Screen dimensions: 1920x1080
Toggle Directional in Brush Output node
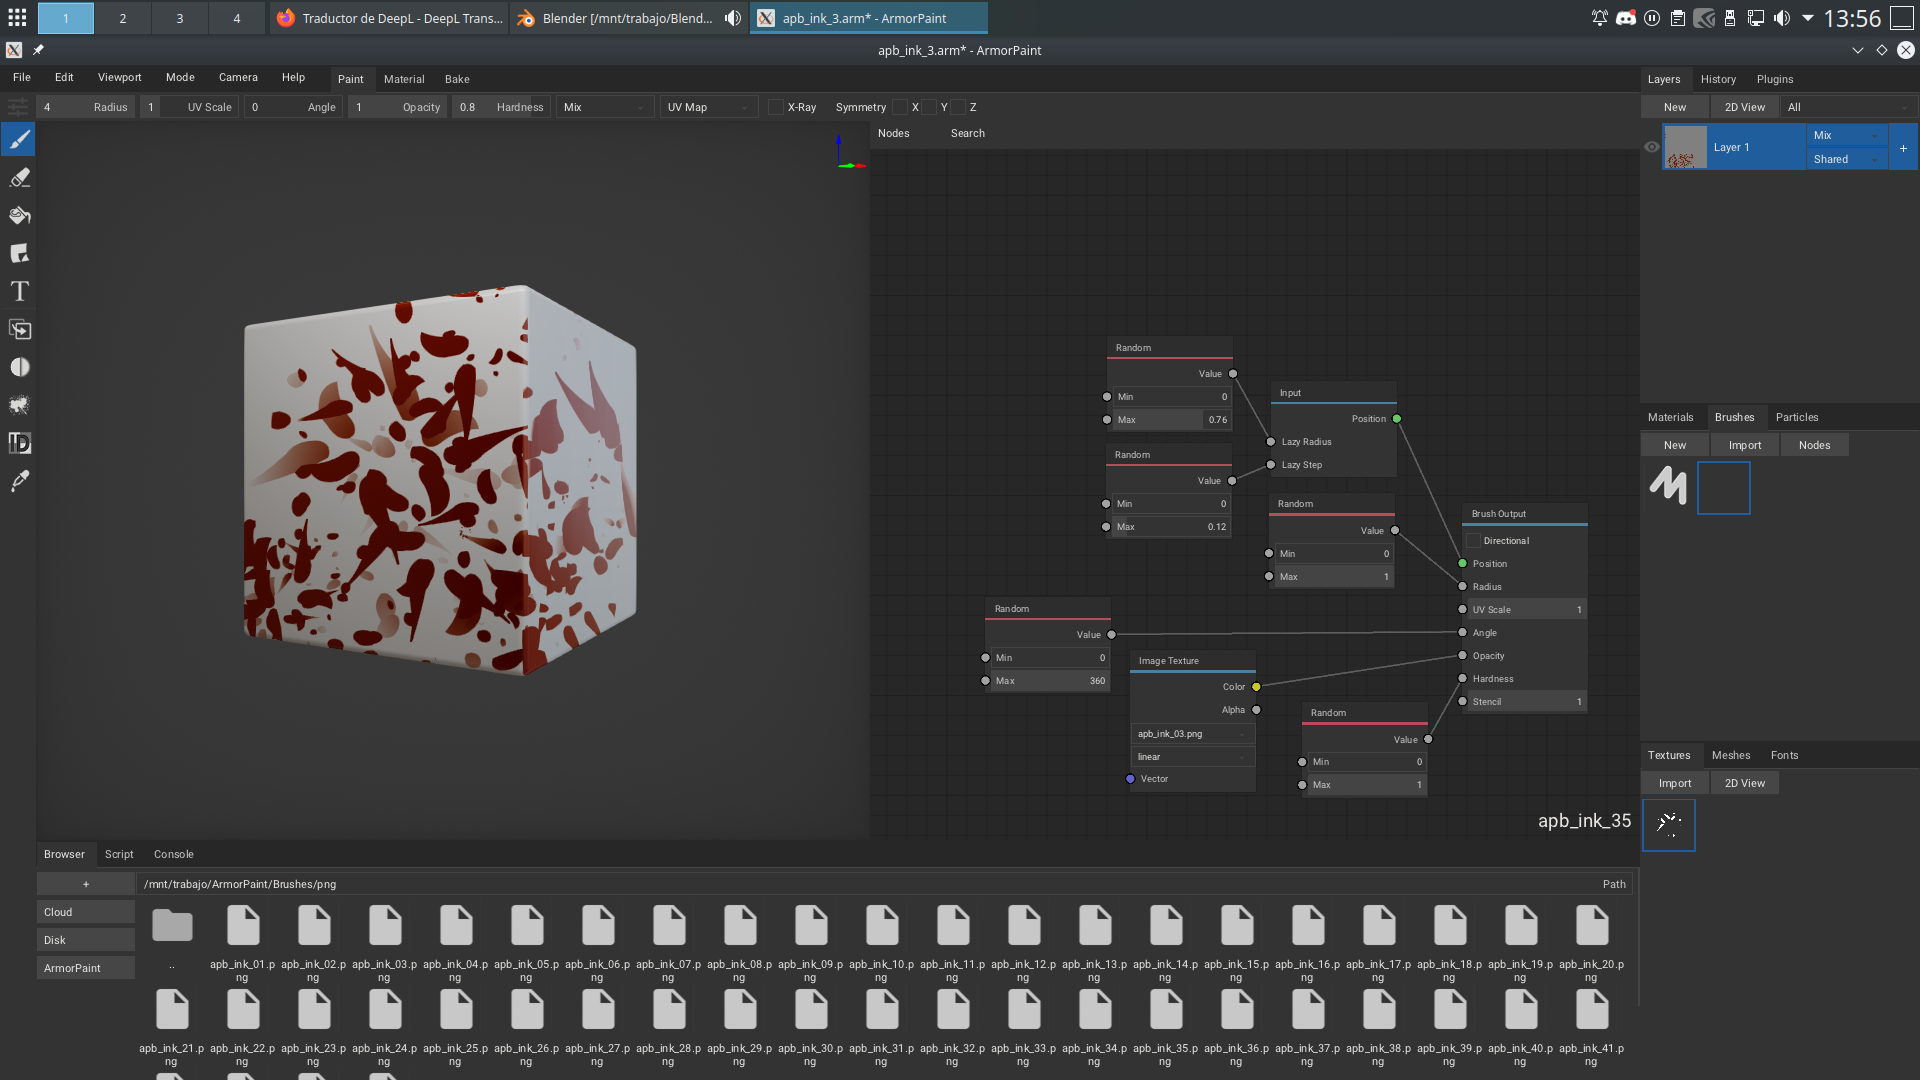pos(1473,541)
